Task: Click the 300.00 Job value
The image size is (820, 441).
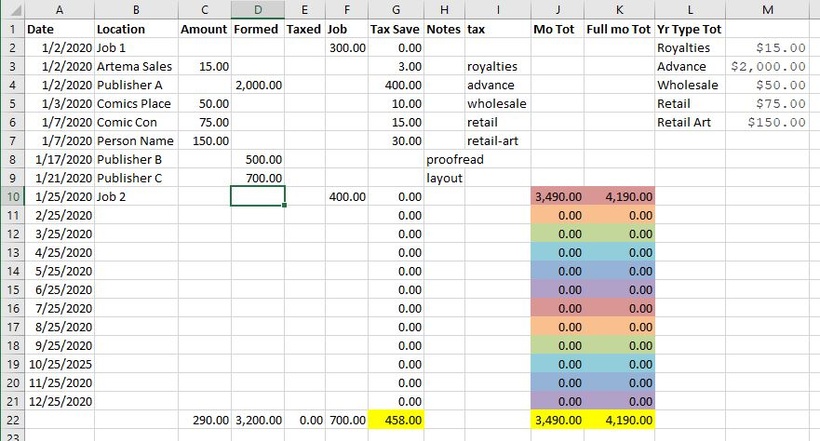Action: (347, 48)
